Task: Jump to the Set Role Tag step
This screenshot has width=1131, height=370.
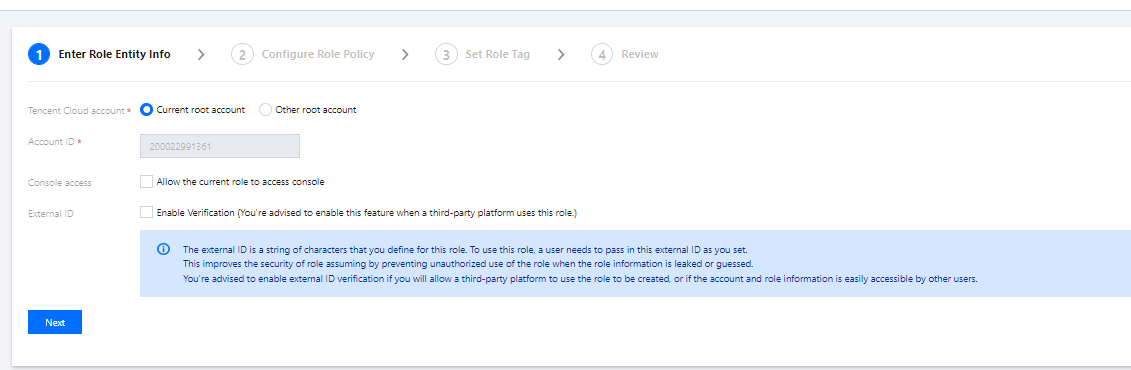Action: 498,55
